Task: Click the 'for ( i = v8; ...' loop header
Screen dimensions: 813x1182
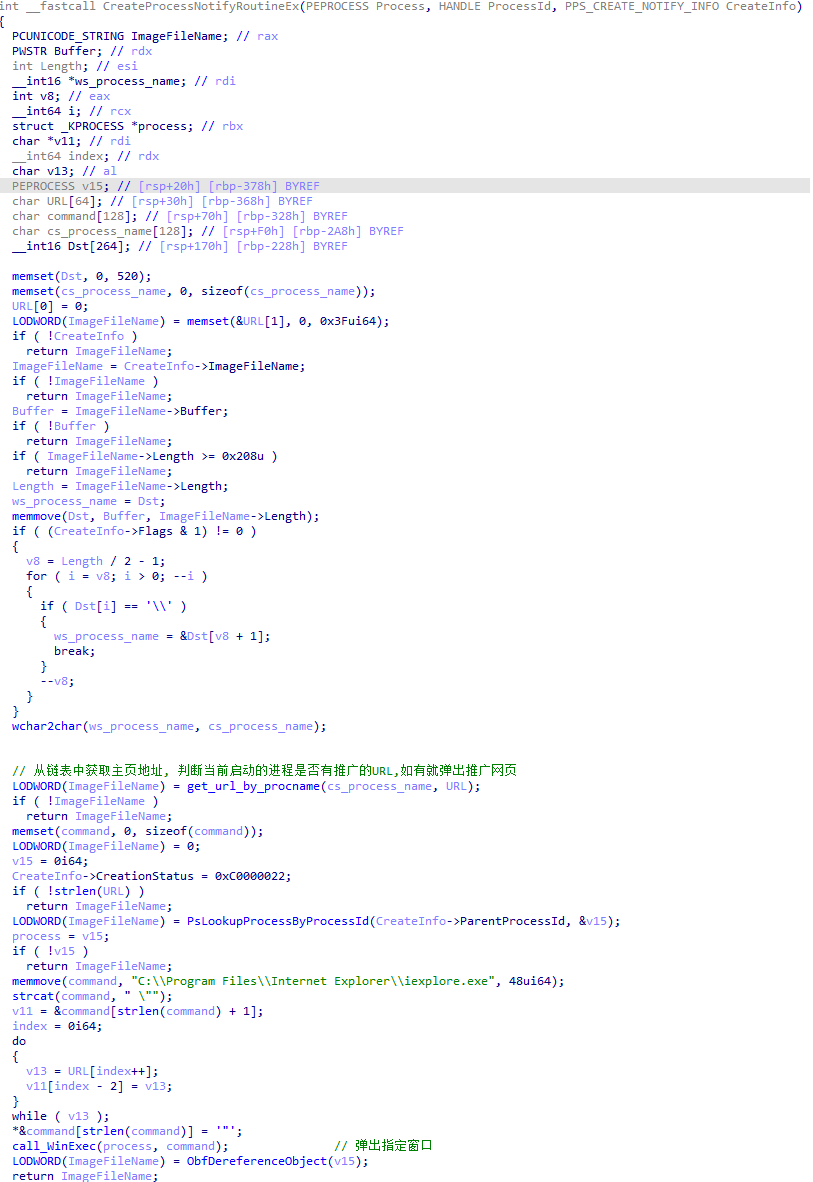Action: tap(117, 576)
